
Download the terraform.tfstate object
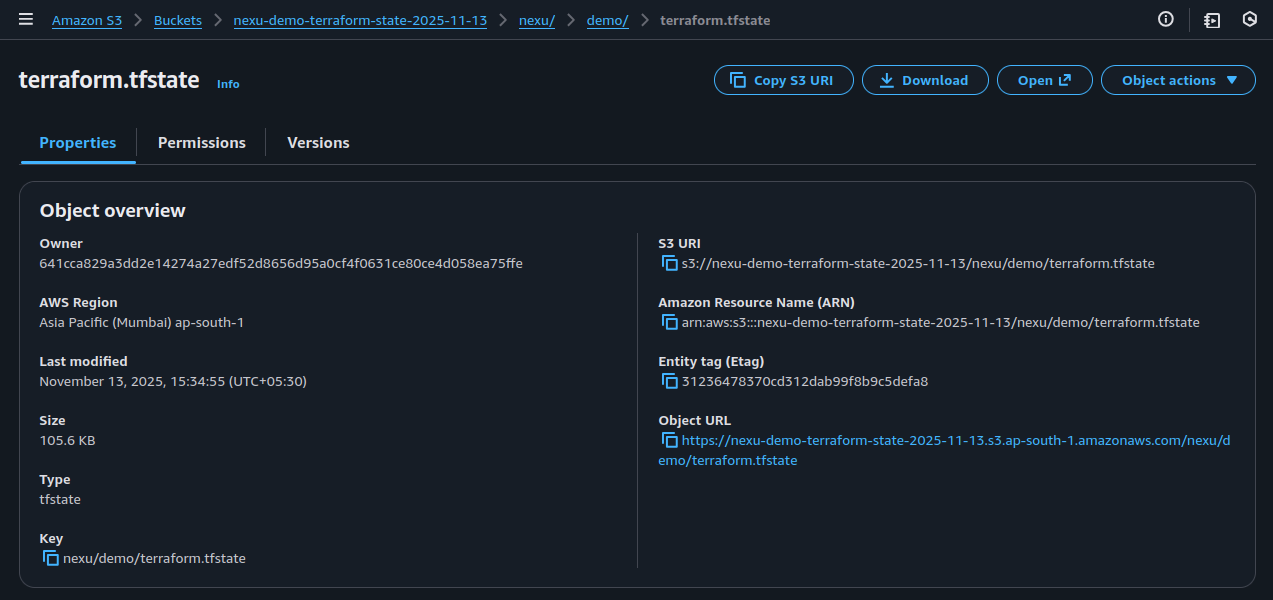924,80
